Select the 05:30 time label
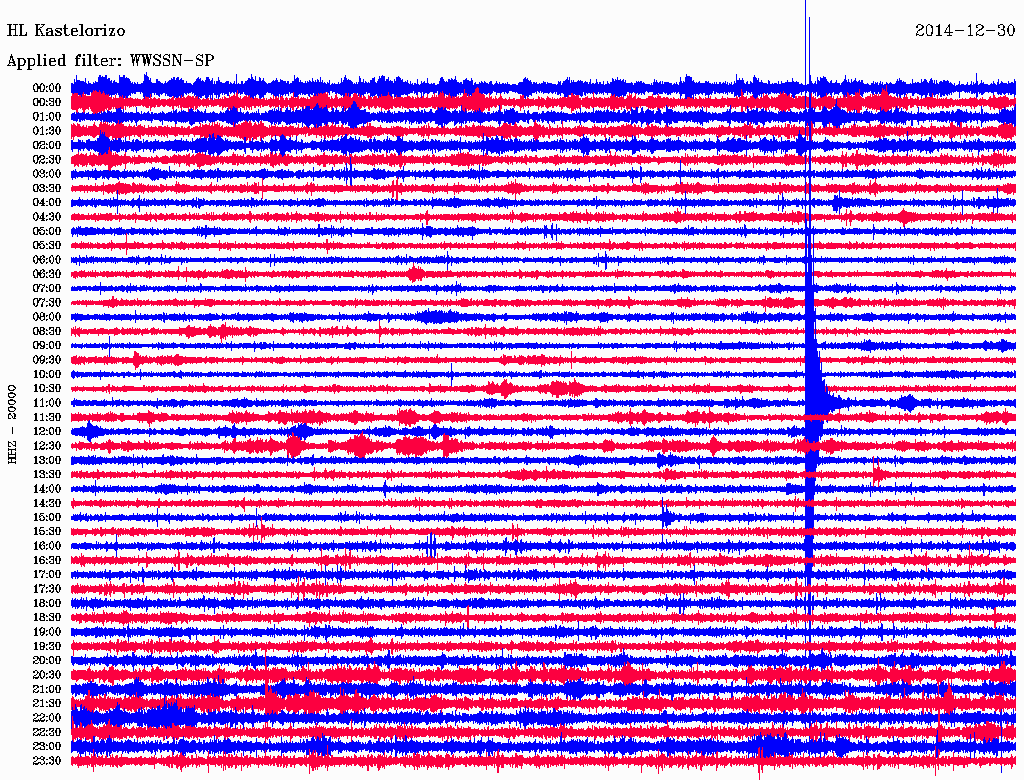 [x=47, y=246]
